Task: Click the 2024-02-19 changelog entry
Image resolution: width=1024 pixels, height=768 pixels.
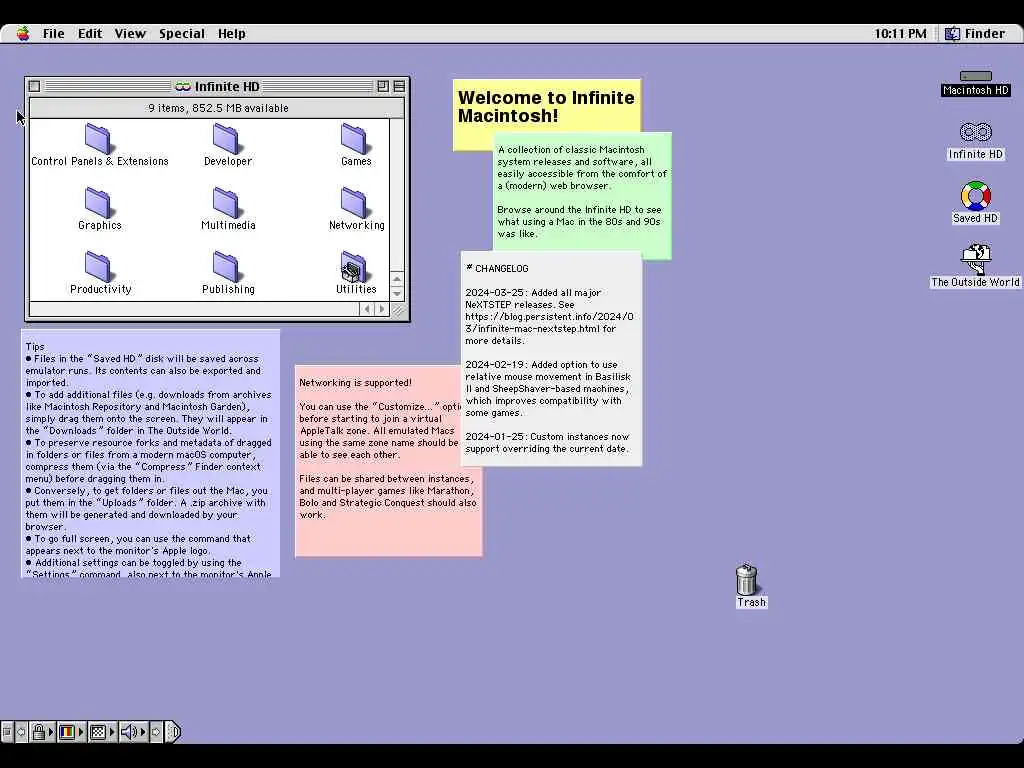Action: click(x=548, y=389)
